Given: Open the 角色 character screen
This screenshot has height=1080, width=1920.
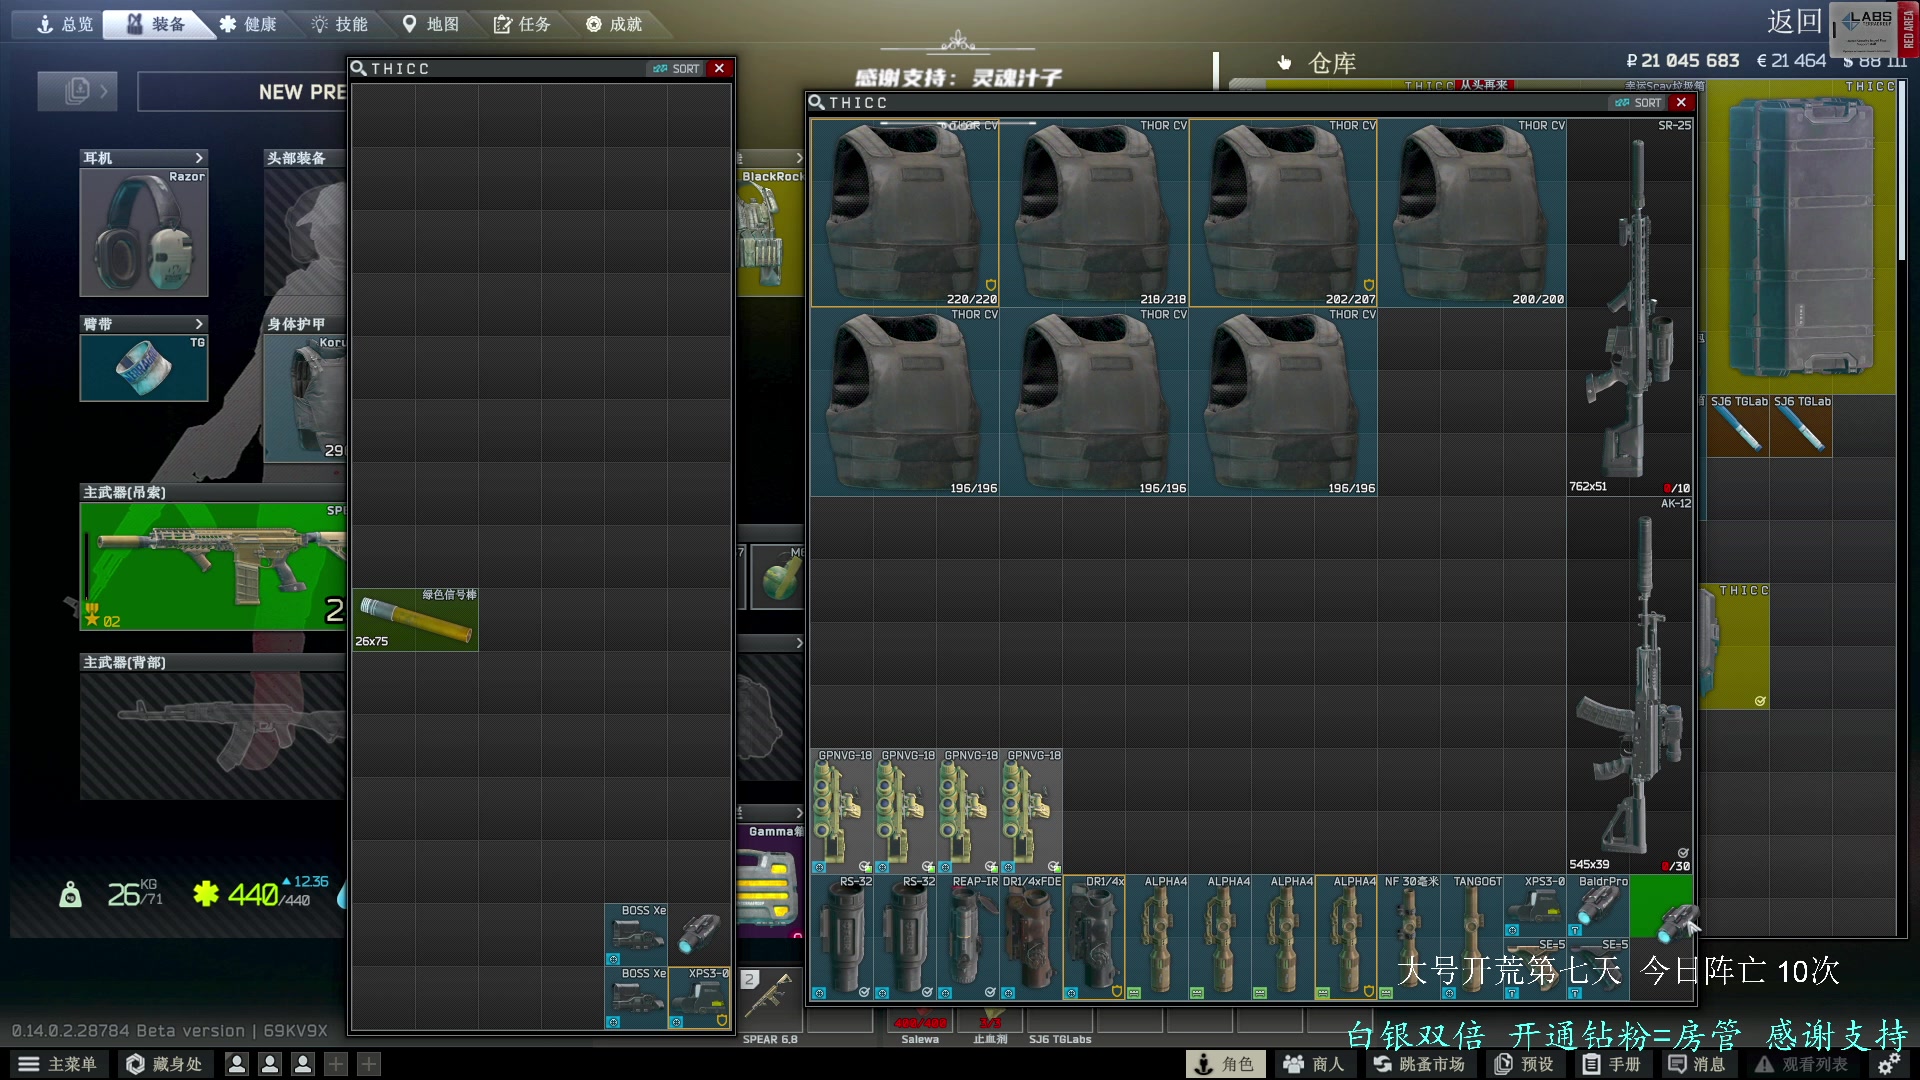Looking at the screenshot, I should pos(1225,1064).
